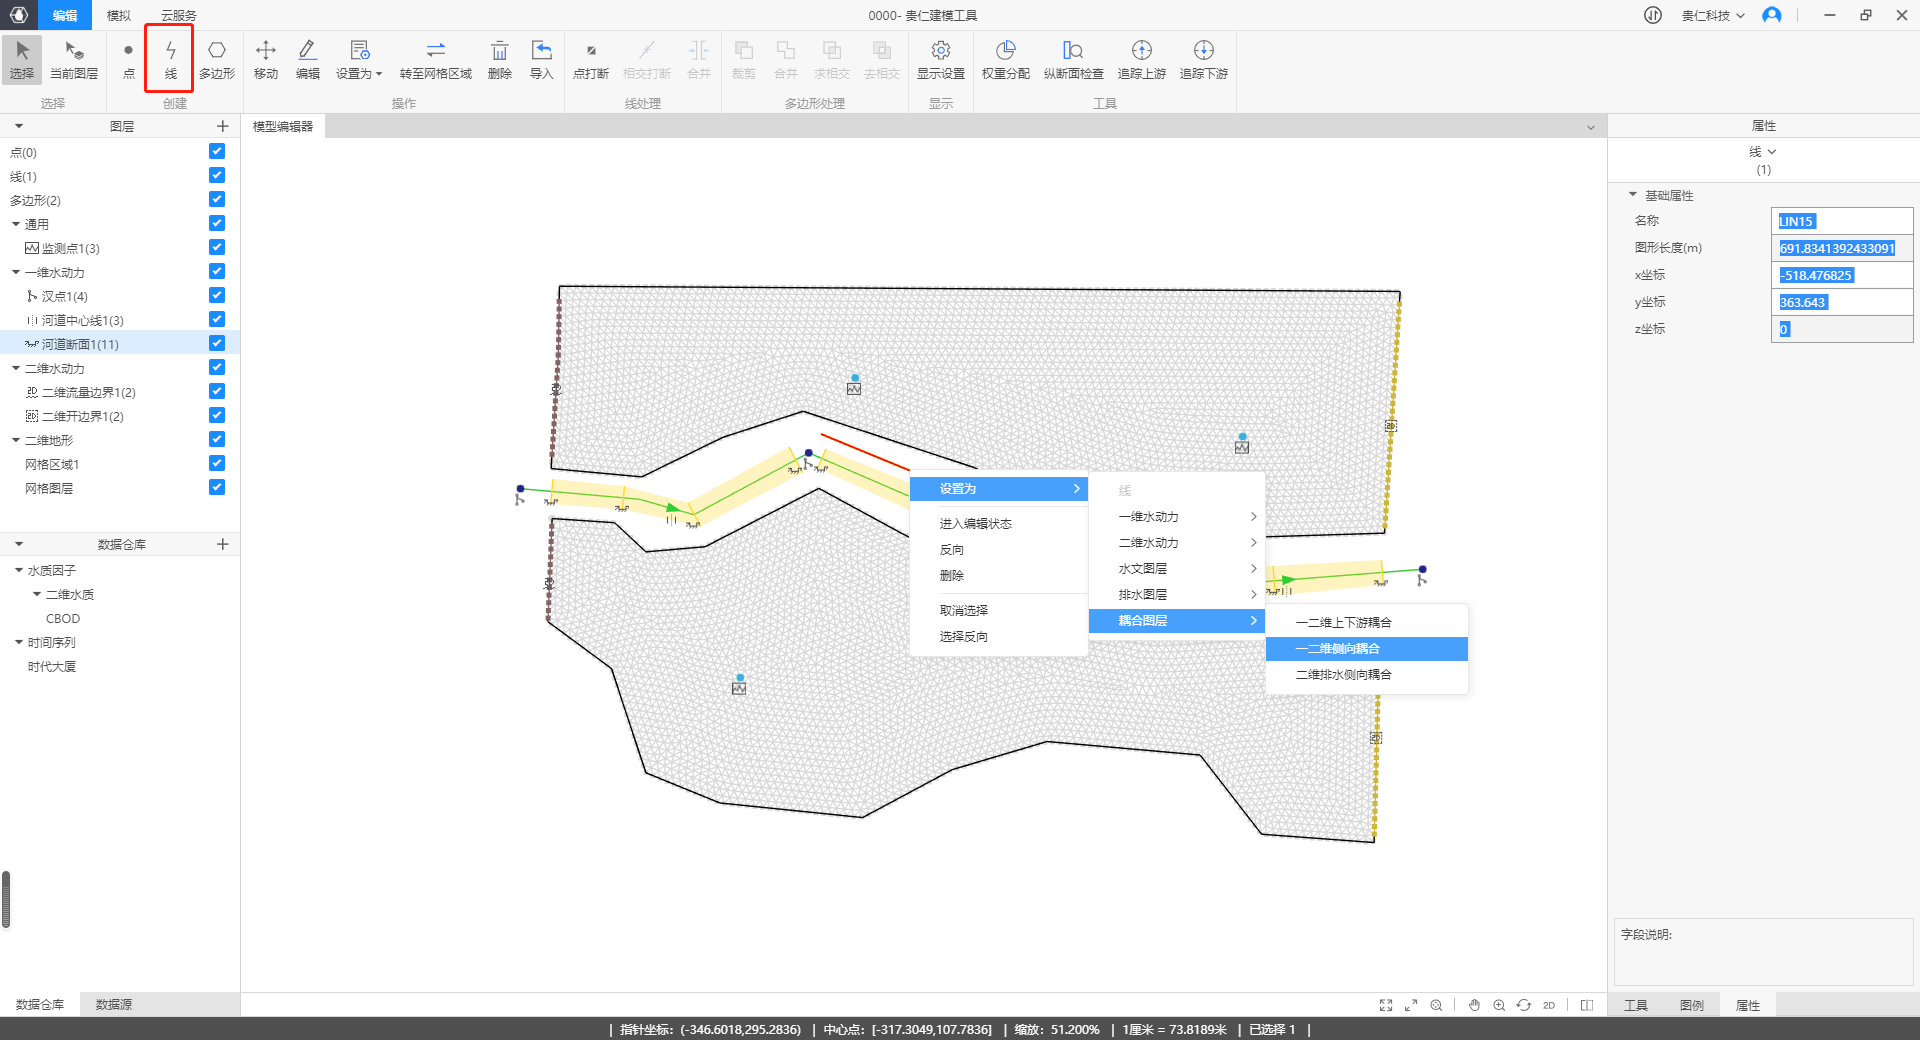Viewport: 1920px width, 1040px height.
Task: Click the 数据源 bottom tab
Action: (x=113, y=1004)
